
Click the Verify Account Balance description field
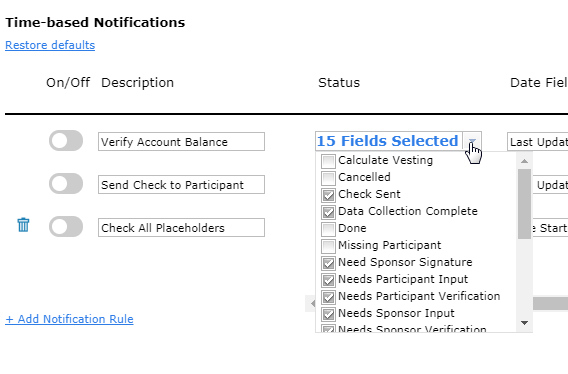(x=181, y=141)
